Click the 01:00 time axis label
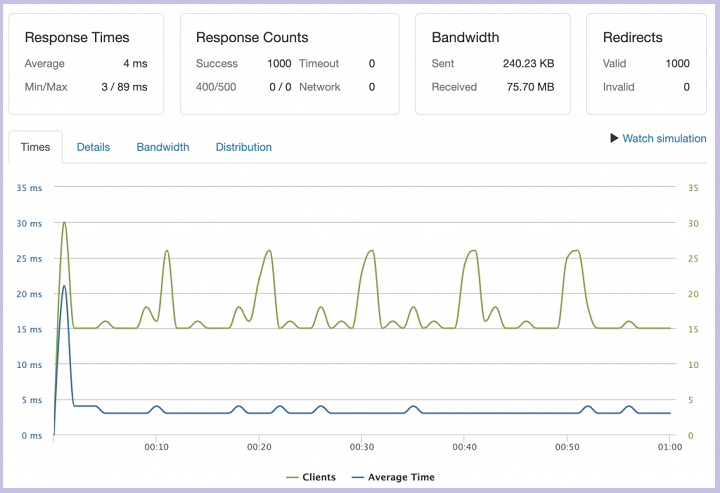Viewport: 720px width, 493px height. click(670, 447)
